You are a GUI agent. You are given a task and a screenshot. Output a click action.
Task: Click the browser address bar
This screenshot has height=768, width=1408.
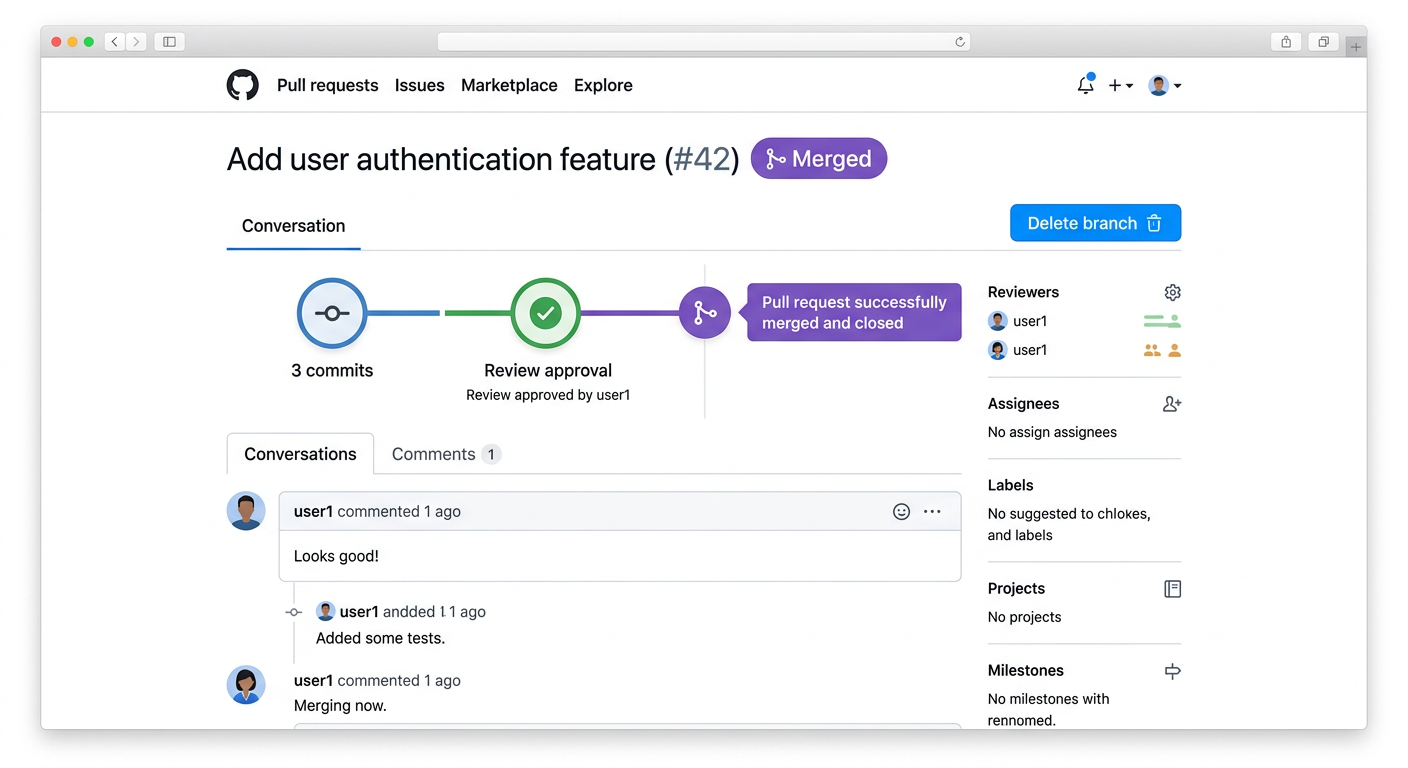703,42
